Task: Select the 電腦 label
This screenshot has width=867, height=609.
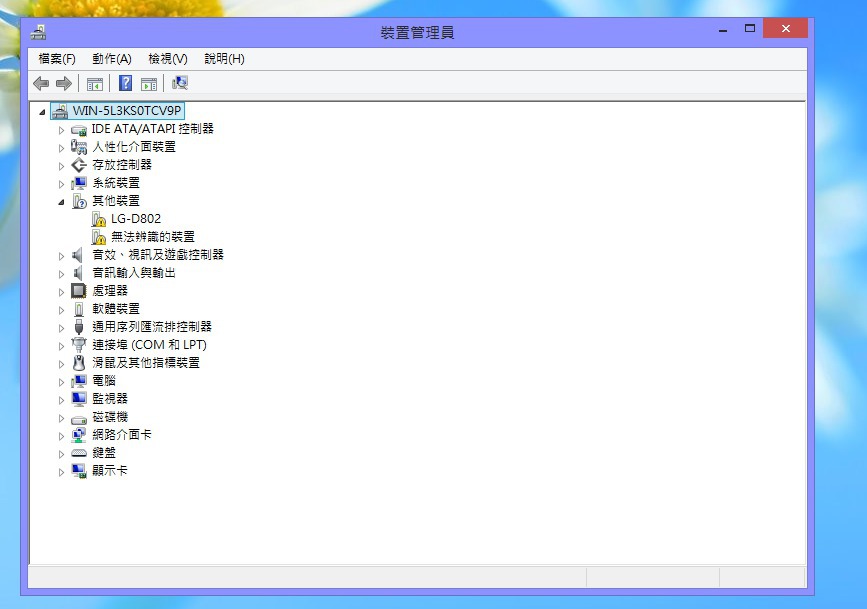Action: [x=104, y=381]
